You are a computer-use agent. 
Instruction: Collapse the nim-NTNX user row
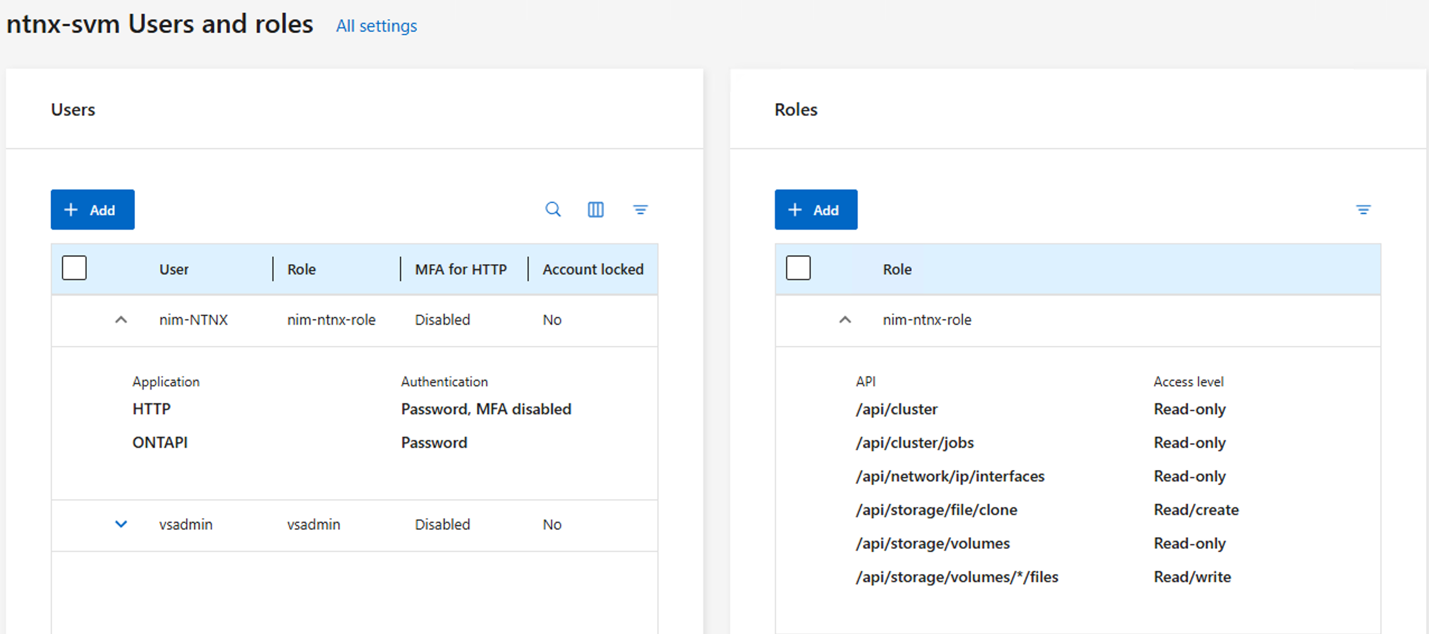[121, 320]
